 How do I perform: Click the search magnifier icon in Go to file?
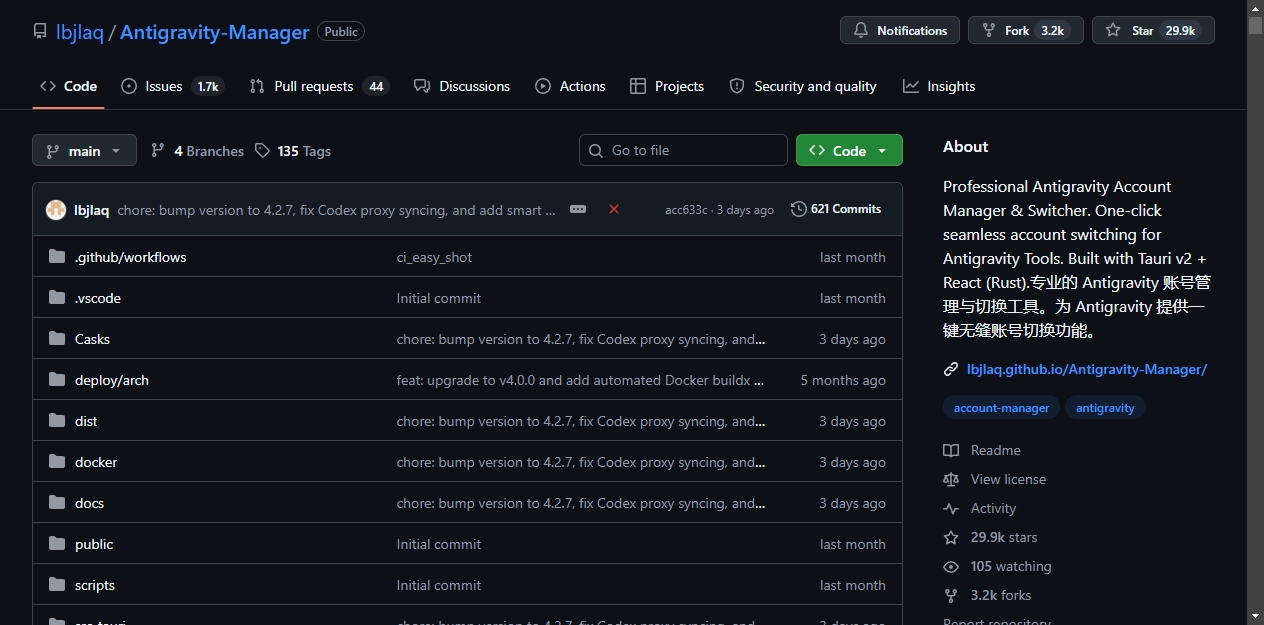tap(597, 150)
